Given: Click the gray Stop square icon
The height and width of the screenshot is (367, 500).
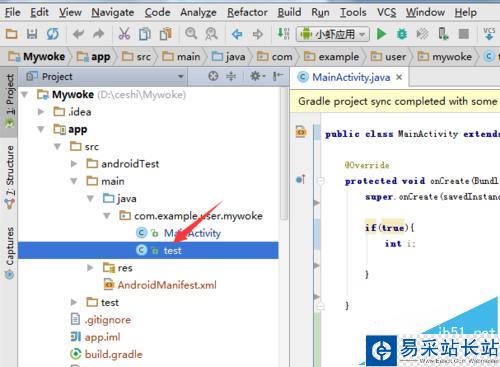Looking at the screenshot, I should pos(464,34).
